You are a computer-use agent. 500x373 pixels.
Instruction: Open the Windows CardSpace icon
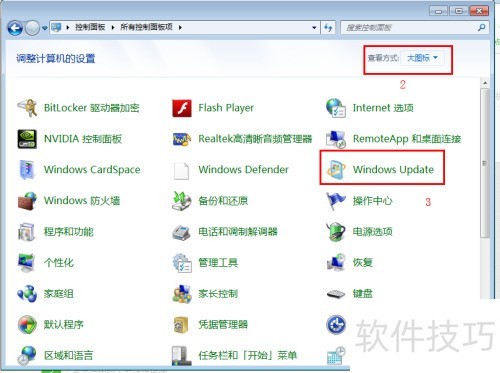(27, 169)
